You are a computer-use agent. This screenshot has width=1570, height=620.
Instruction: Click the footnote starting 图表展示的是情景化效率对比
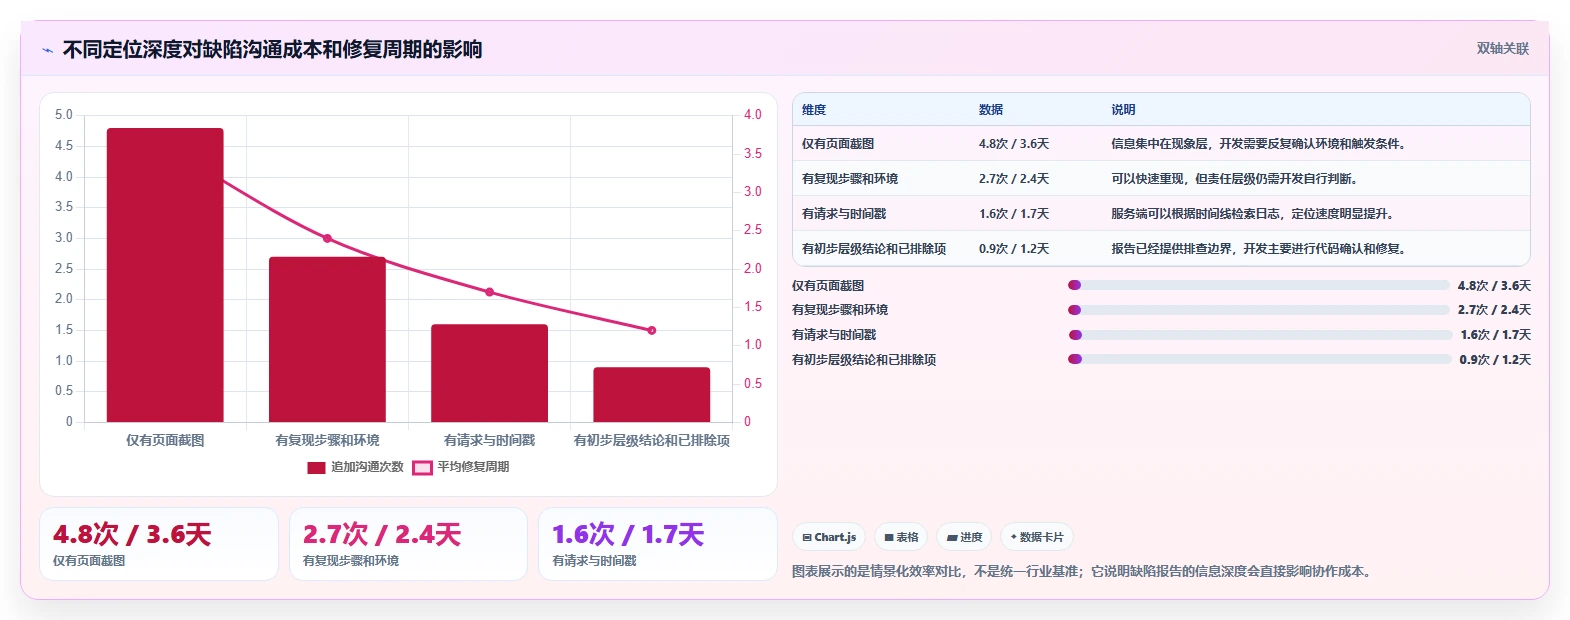(1084, 572)
